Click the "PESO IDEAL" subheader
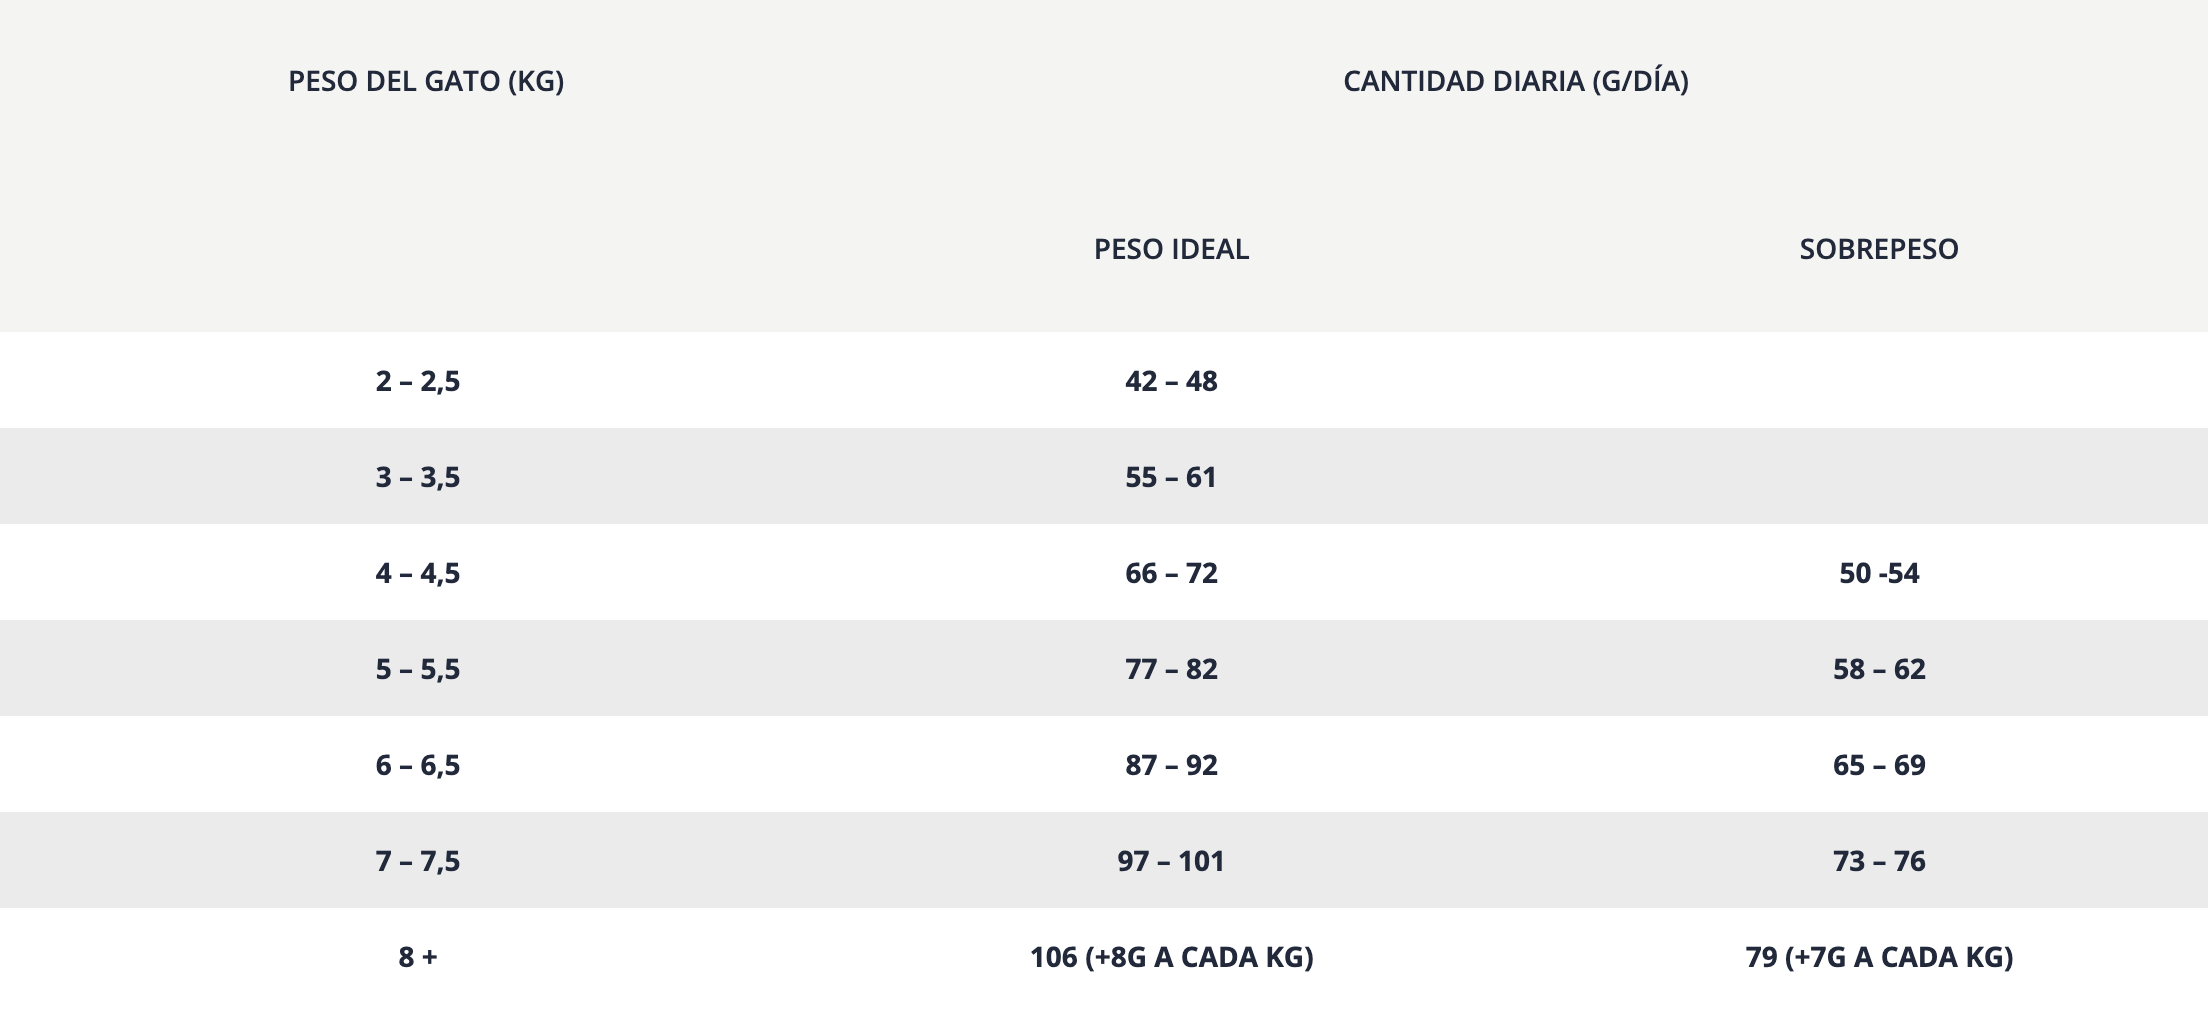The image size is (2208, 1012). 1171,249
